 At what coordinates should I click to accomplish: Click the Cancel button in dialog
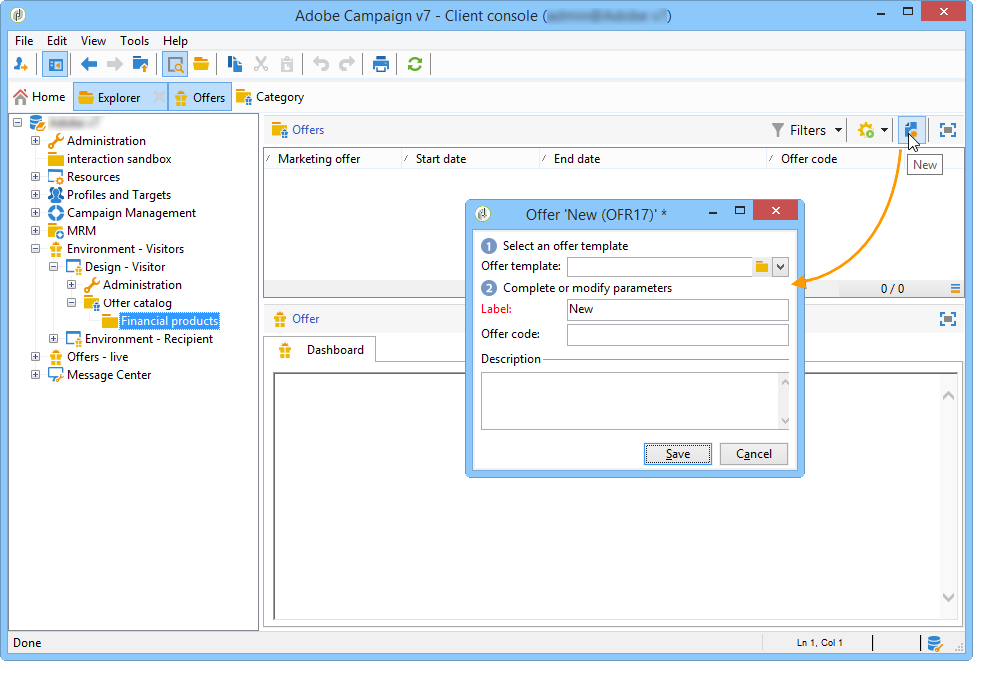[754, 454]
